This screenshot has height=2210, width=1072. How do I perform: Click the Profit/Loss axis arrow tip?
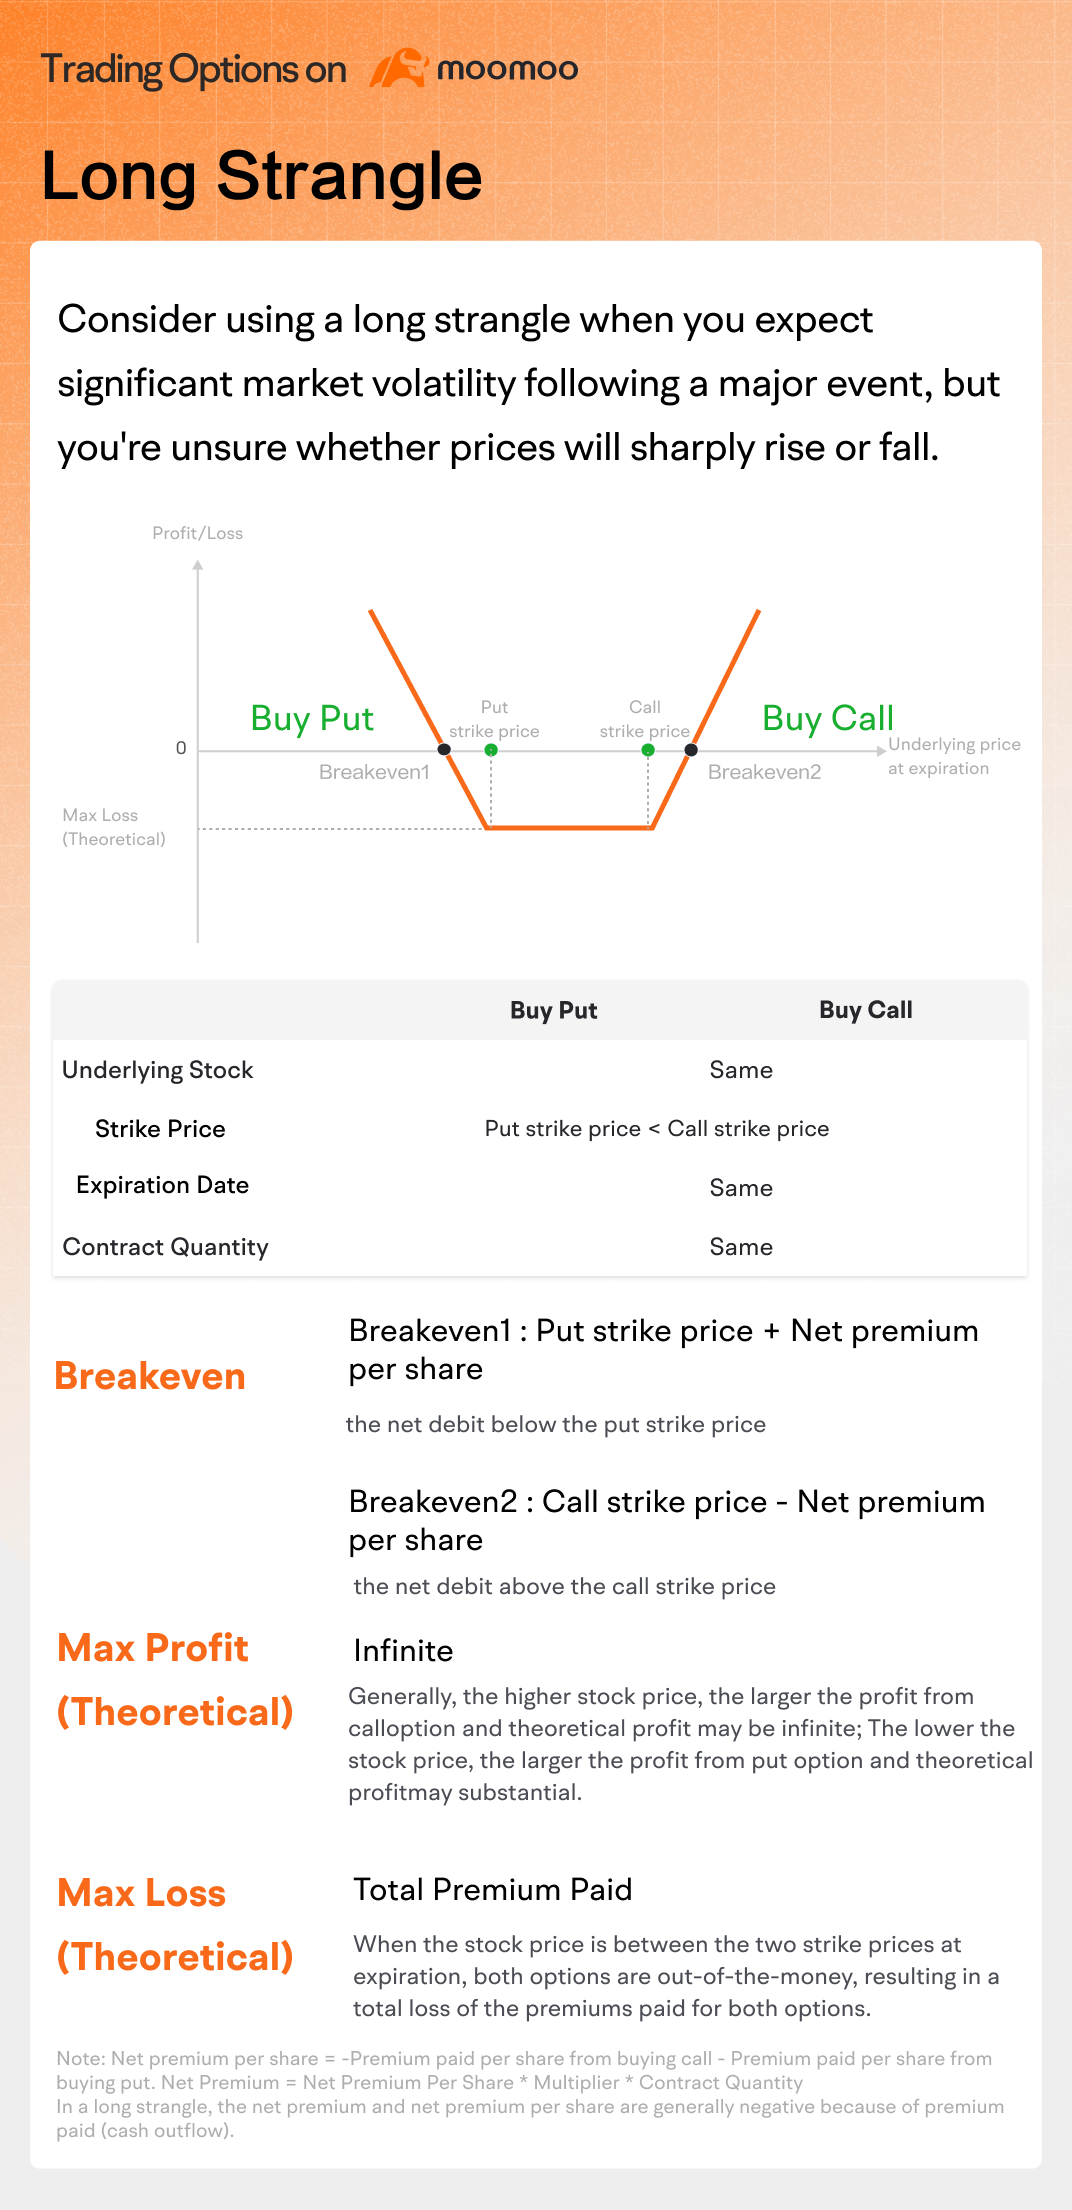click(x=198, y=566)
